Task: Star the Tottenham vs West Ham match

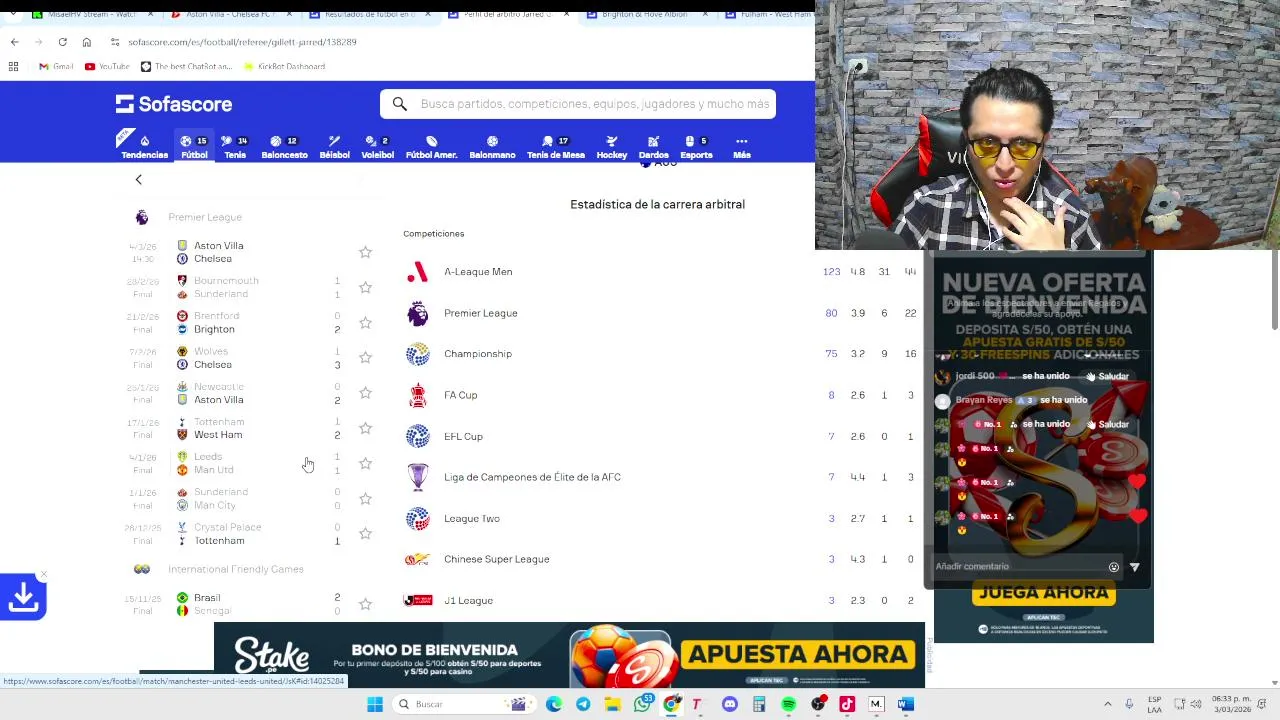Action: [x=365, y=428]
